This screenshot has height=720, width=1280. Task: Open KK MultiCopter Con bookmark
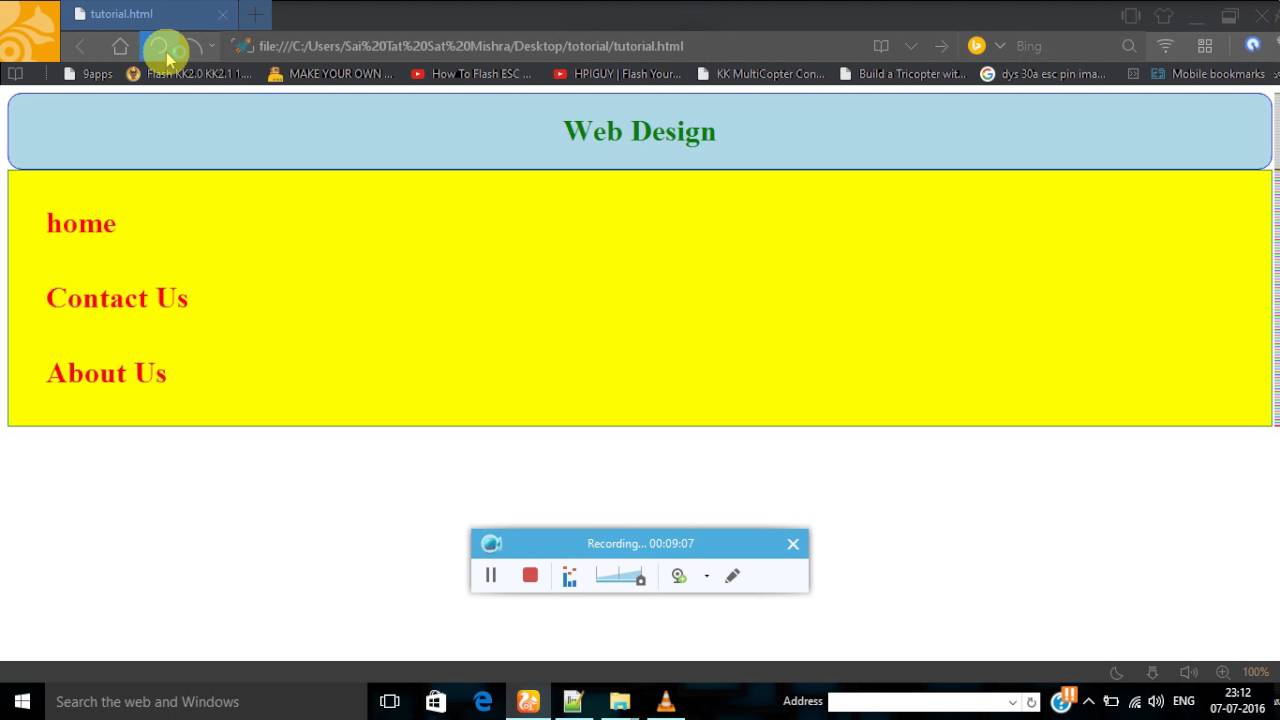tap(761, 74)
